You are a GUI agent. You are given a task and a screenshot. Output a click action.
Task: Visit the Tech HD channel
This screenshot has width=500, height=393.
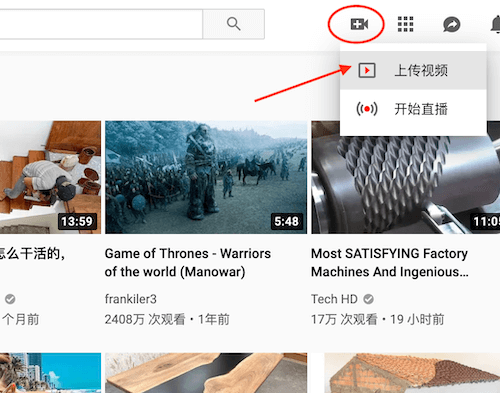(x=334, y=299)
